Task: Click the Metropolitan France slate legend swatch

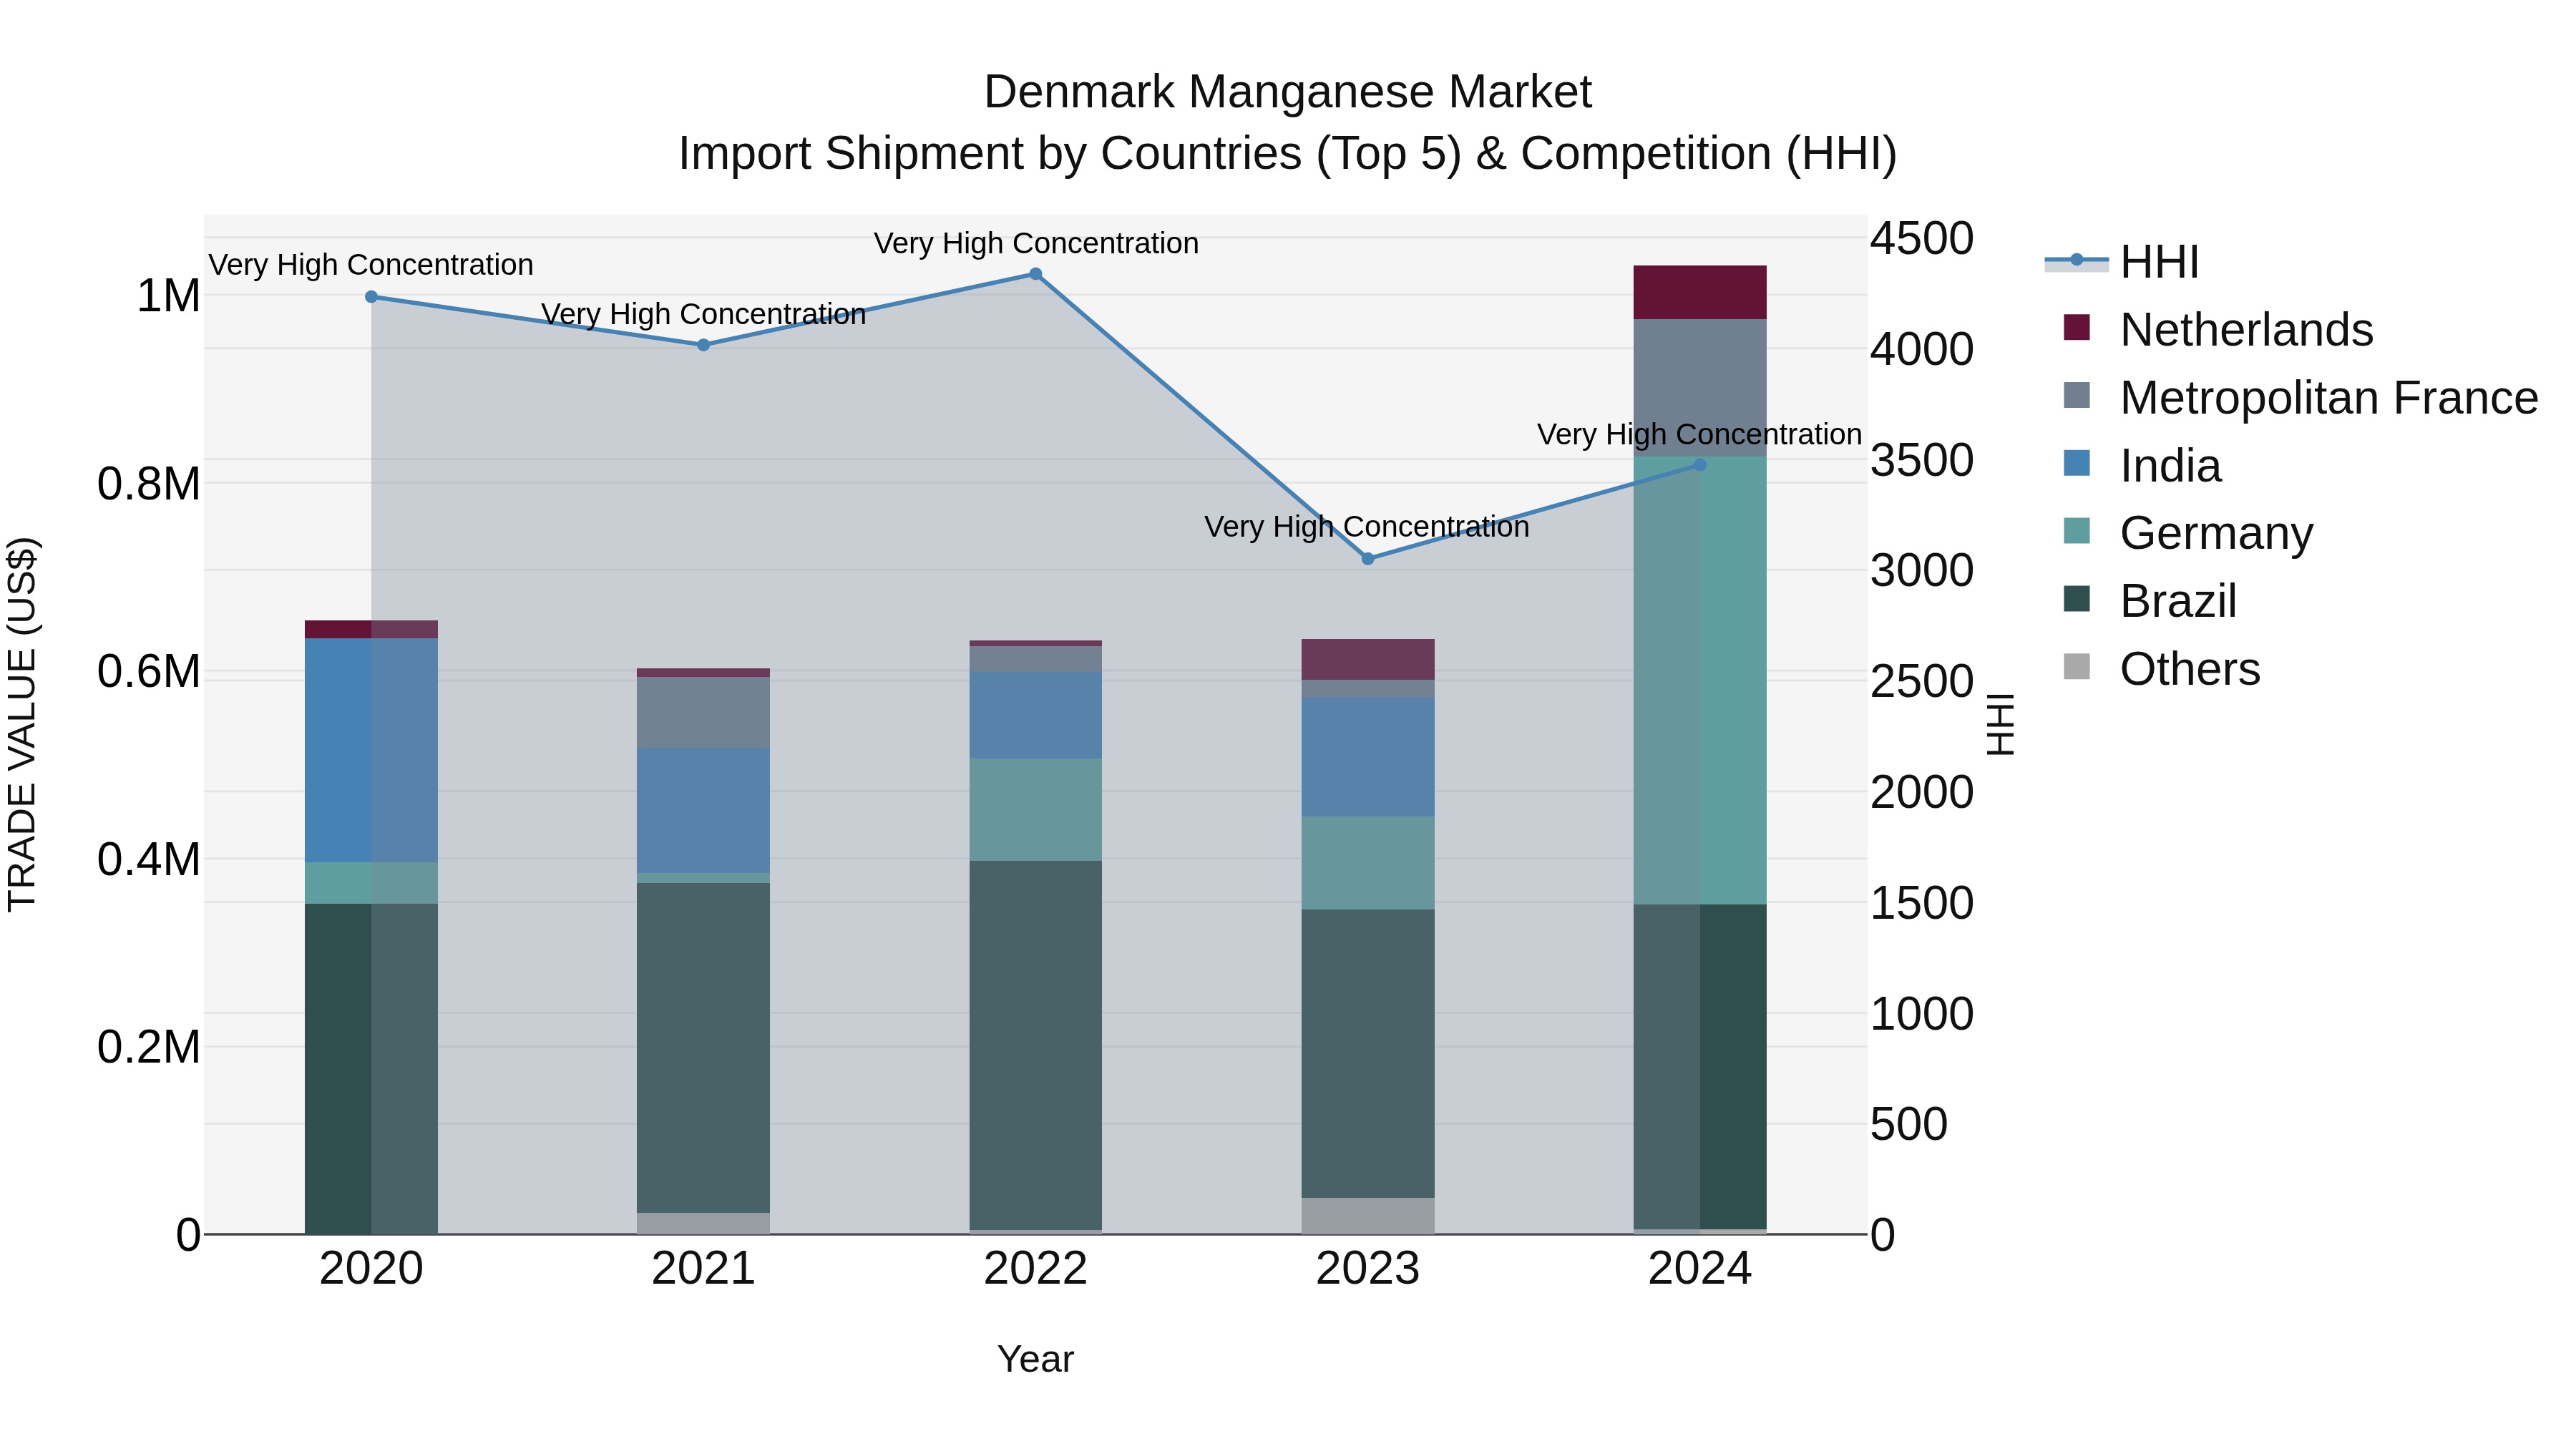Action: [x=2077, y=395]
